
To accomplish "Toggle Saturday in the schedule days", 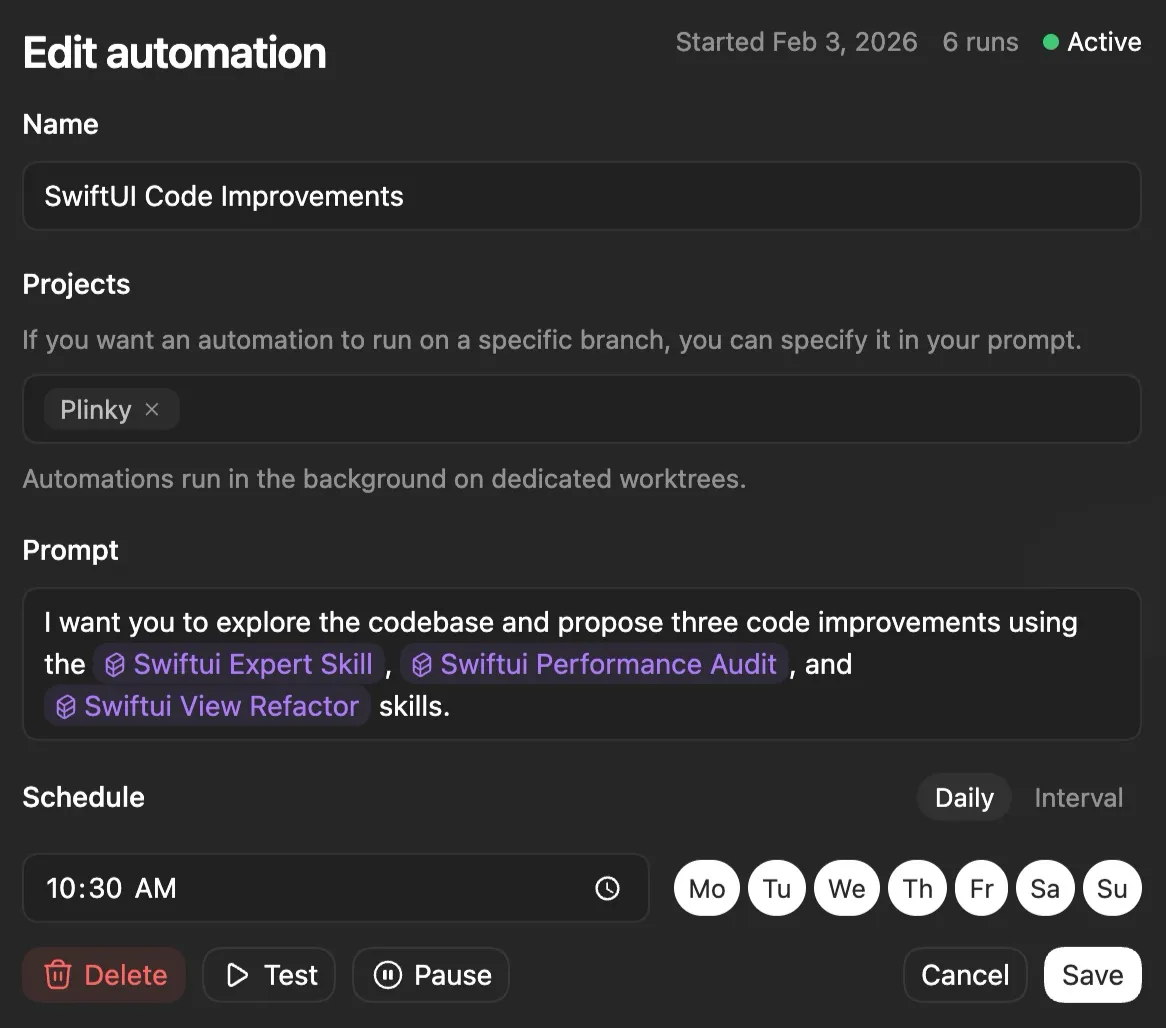I will tap(1045, 888).
